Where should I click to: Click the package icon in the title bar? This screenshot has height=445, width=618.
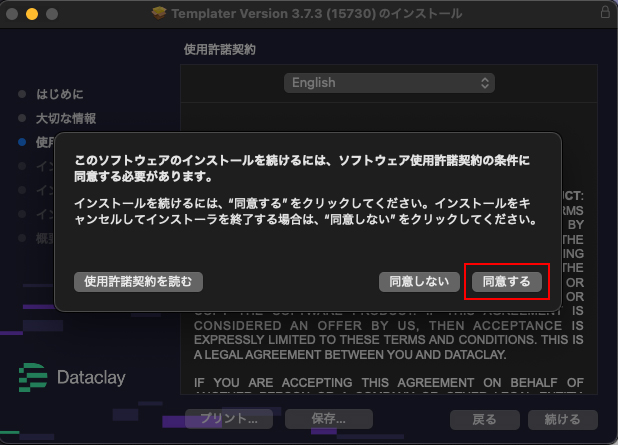pos(160,14)
